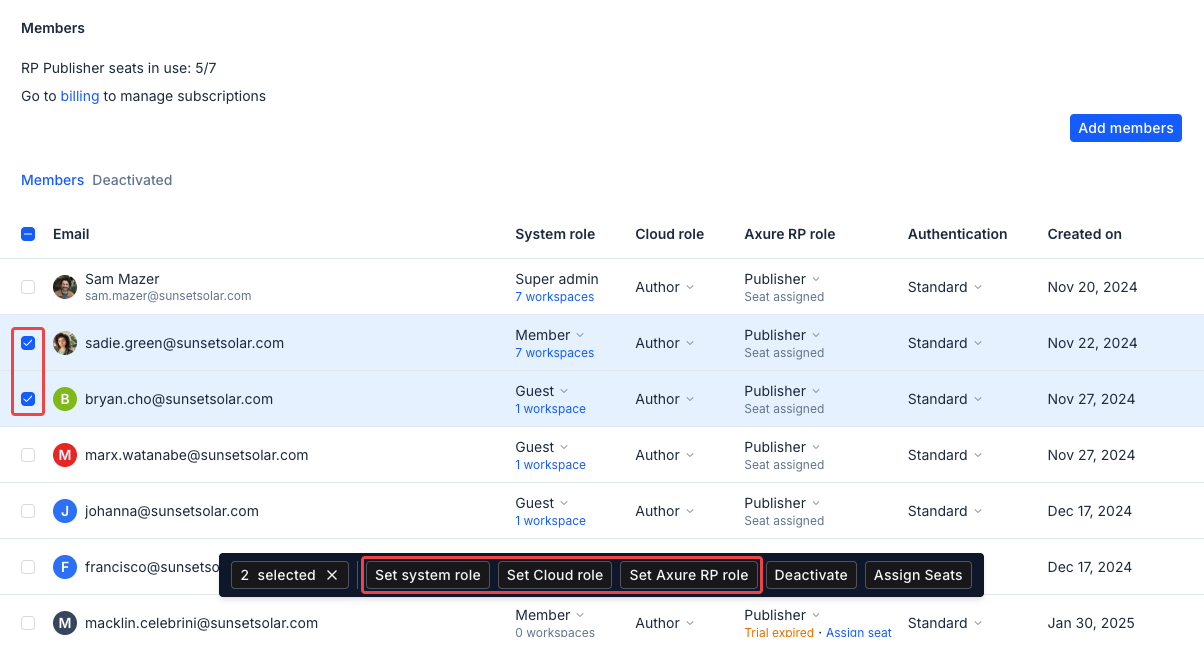Switch to the Deactivated tab
Screen dimensions: 1204x649
(x=132, y=180)
